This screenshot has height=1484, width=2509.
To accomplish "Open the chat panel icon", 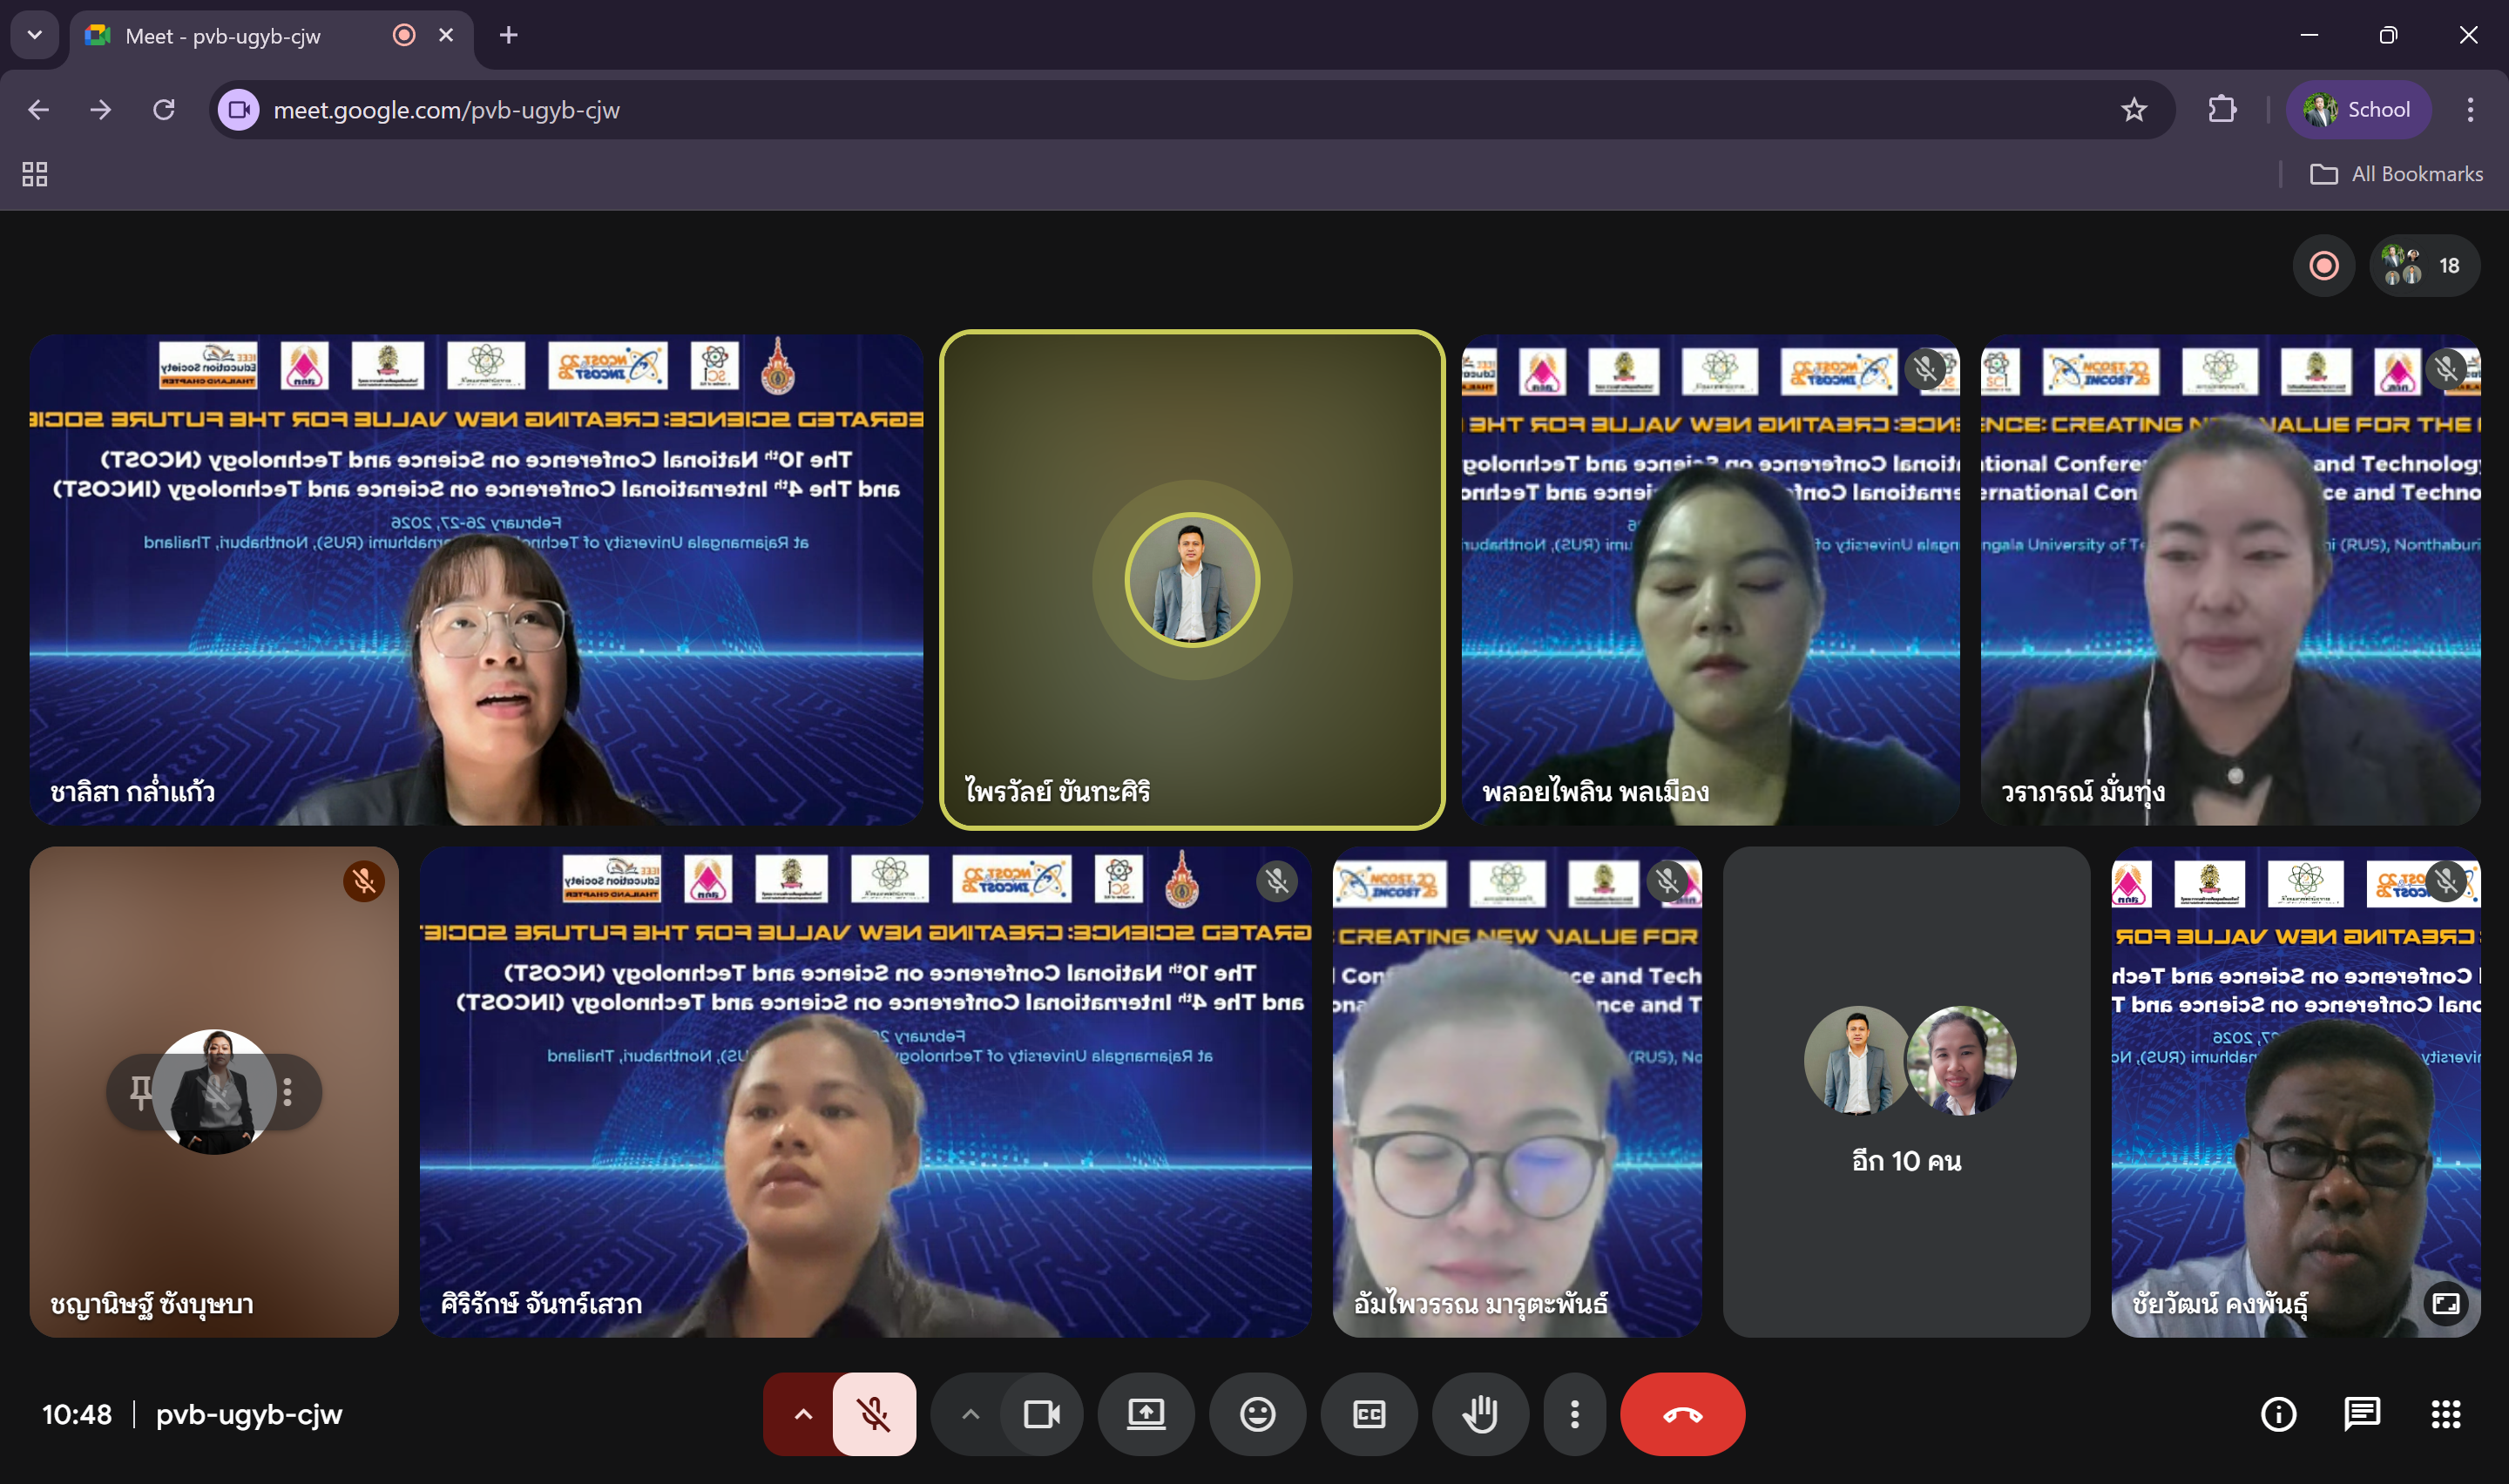I will click(x=2362, y=1414).
